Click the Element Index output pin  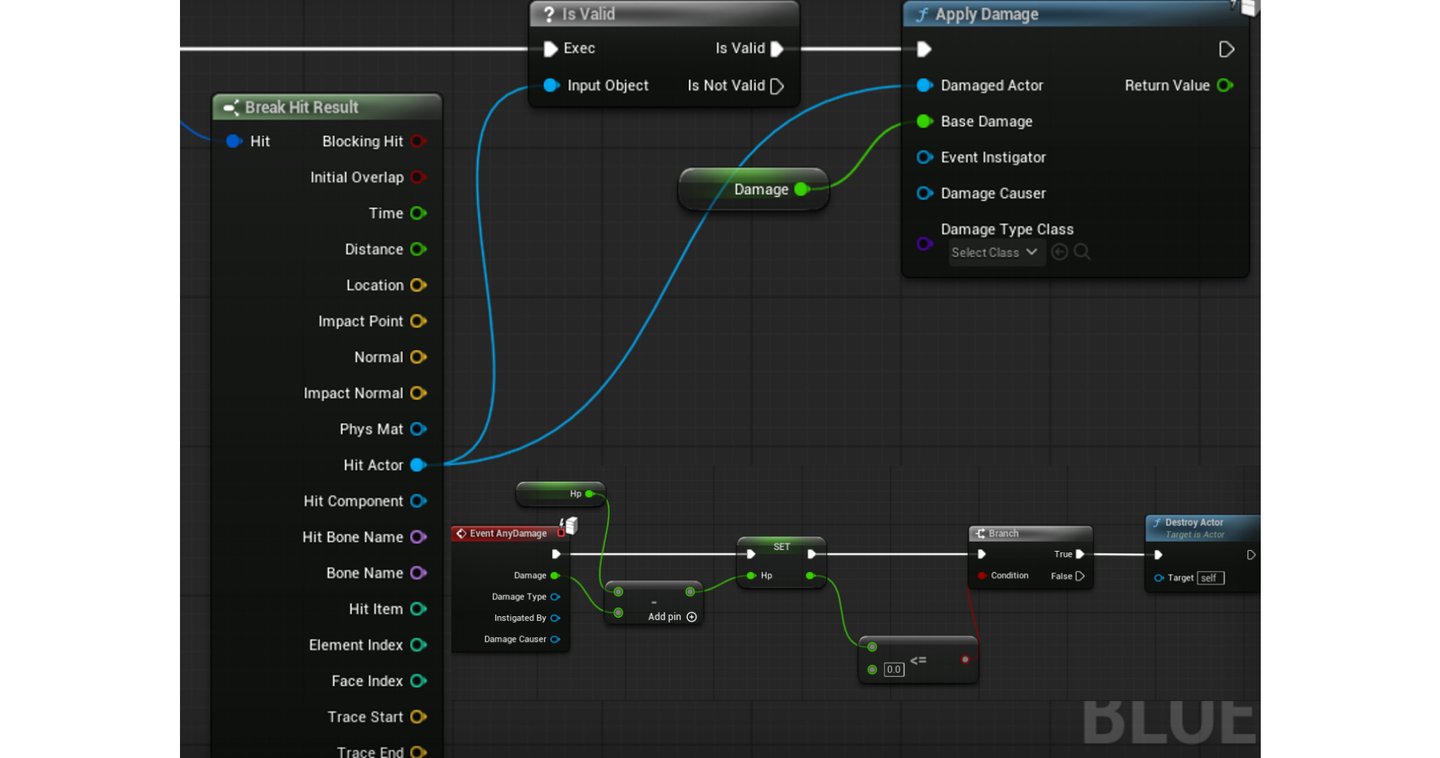pos(418,645)
